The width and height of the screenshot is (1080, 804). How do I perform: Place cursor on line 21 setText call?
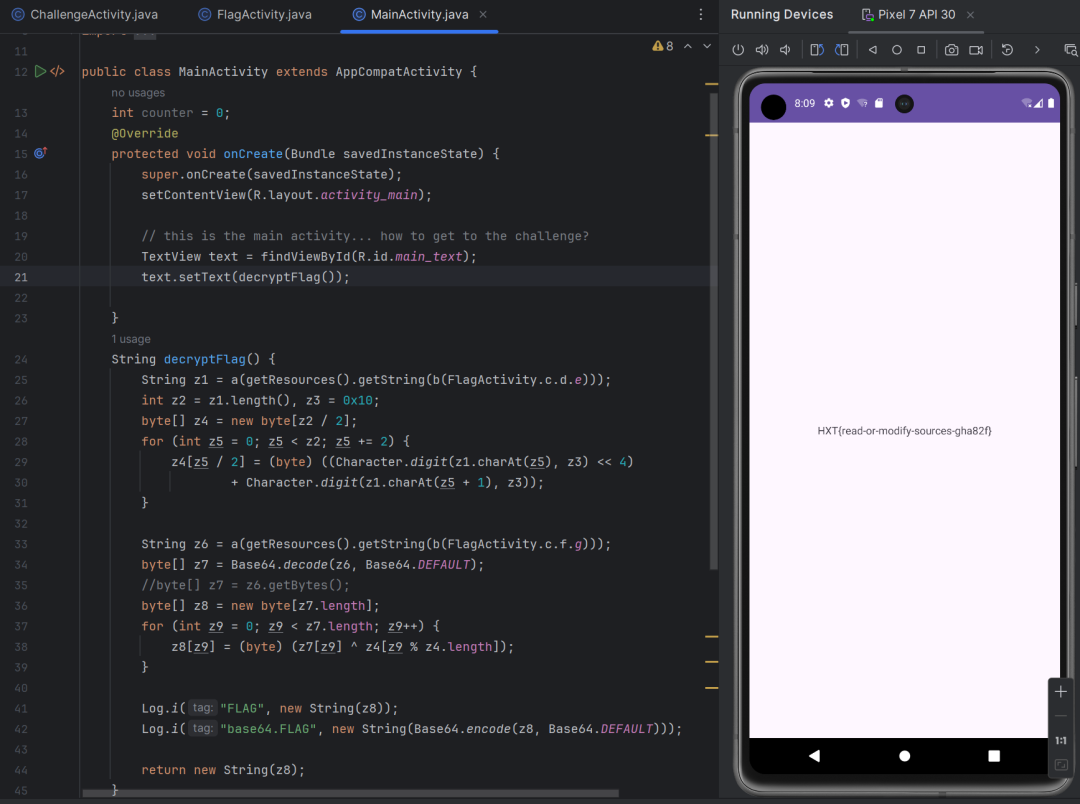coord(245,277)
